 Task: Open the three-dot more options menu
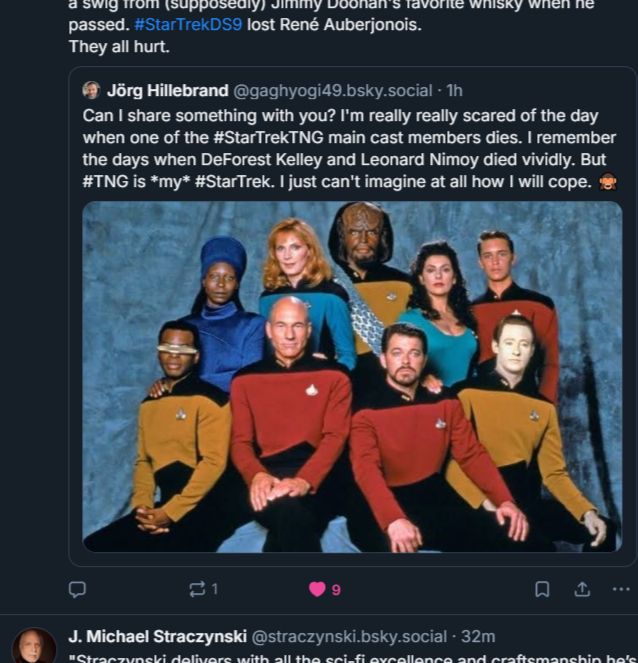click(x=621, y=589)
